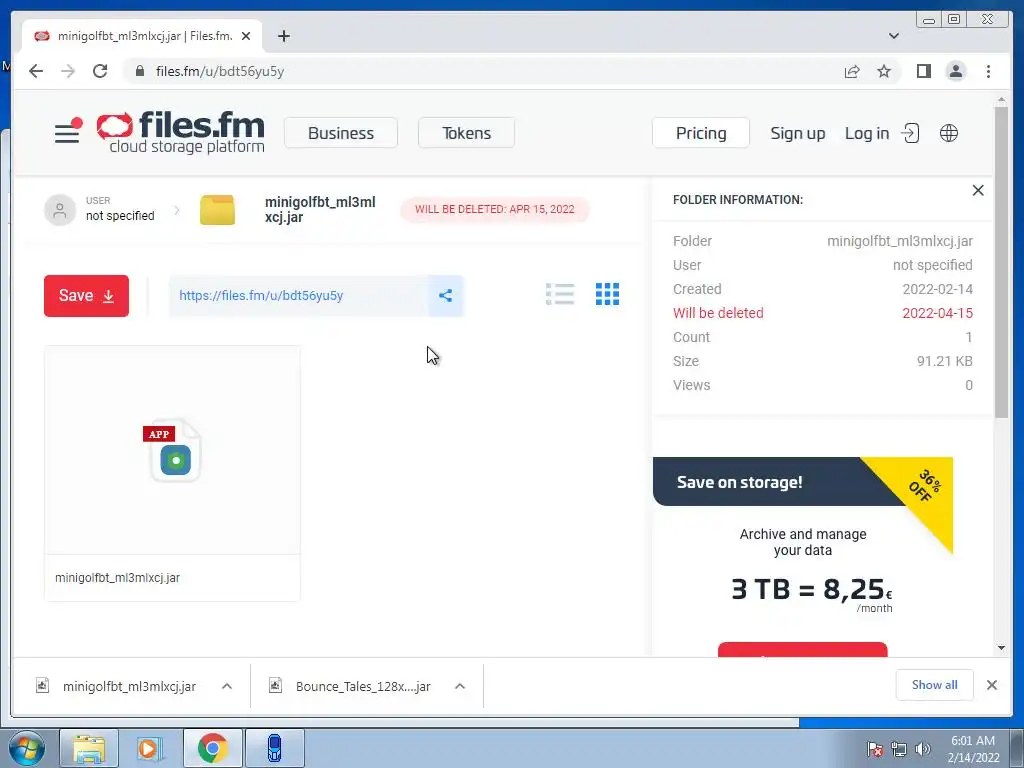The width and height of the screenshot is (1024, 768).
Task: Close the downloads bar
Action: (991, 685)
